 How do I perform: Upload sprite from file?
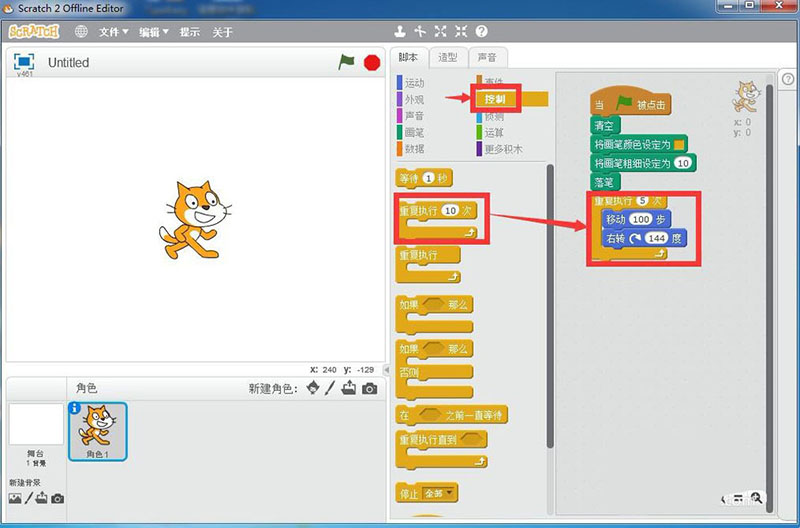tap(349, 388)
